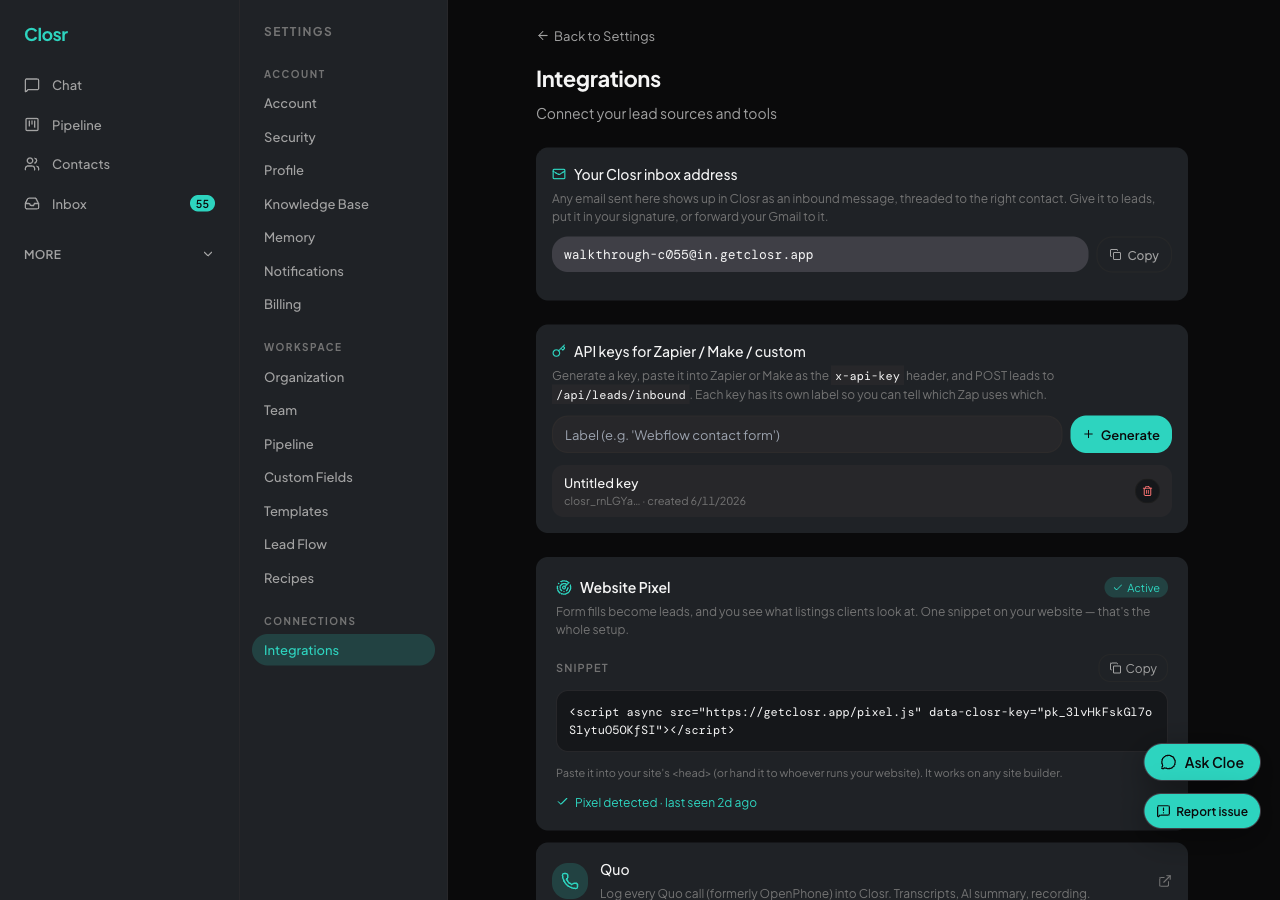Select the inbox address walkthrough-c055@in.getclosr.app field
Viewport: 1280px width, 900px height.
820,254
